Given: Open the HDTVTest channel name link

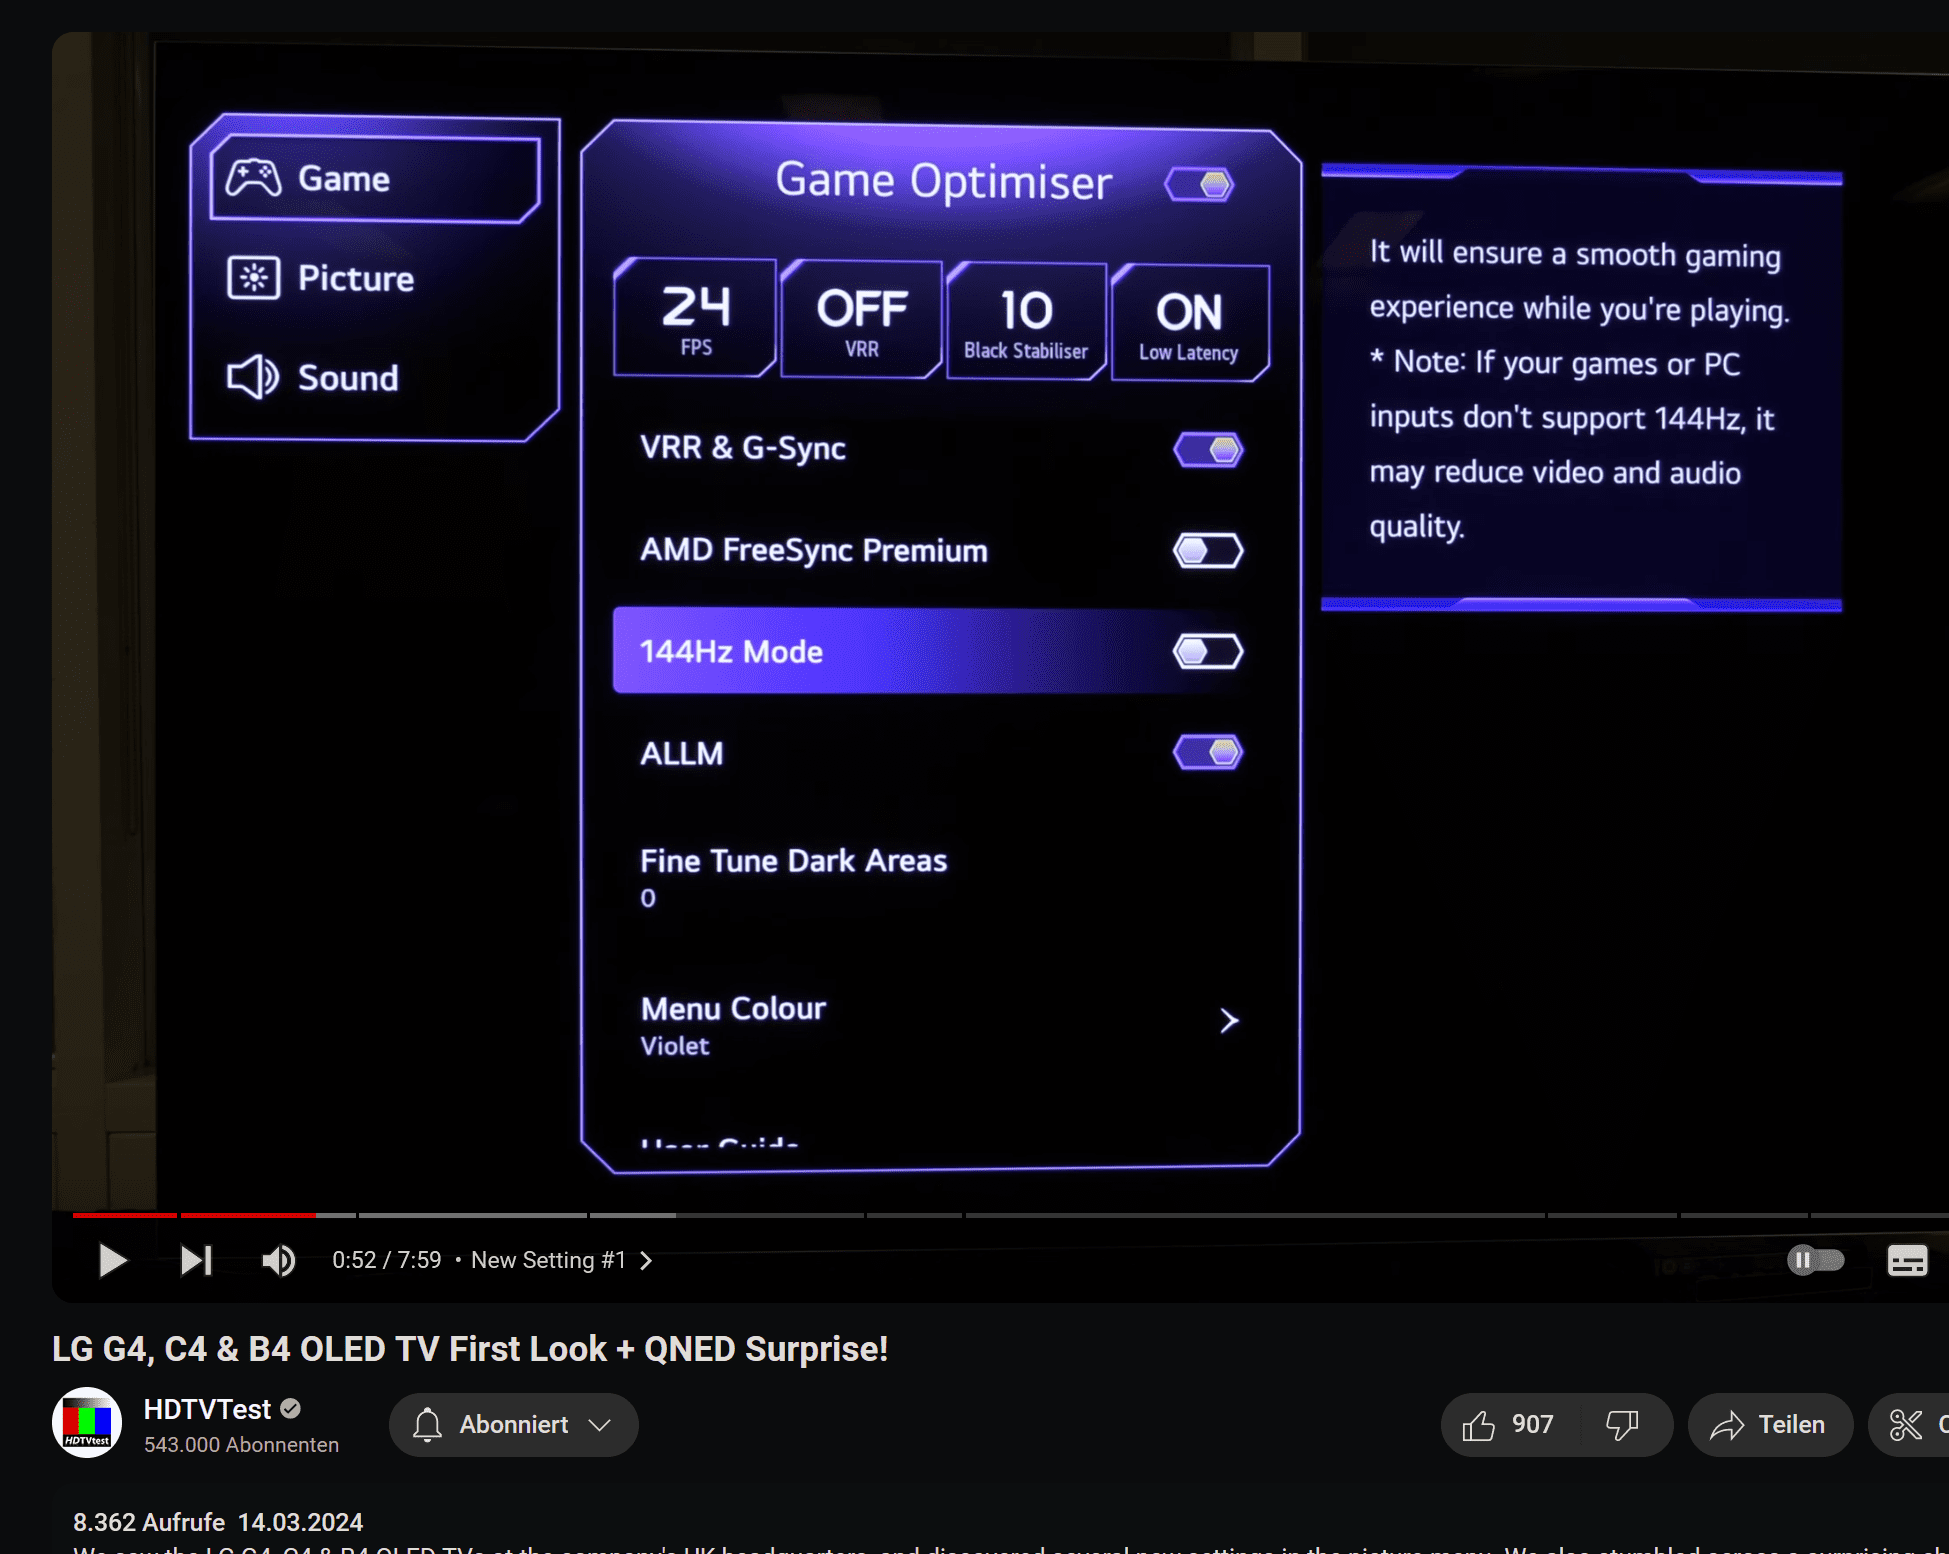Looking at the screenshot, I should pyautogui.click(x=207, y=1409).
